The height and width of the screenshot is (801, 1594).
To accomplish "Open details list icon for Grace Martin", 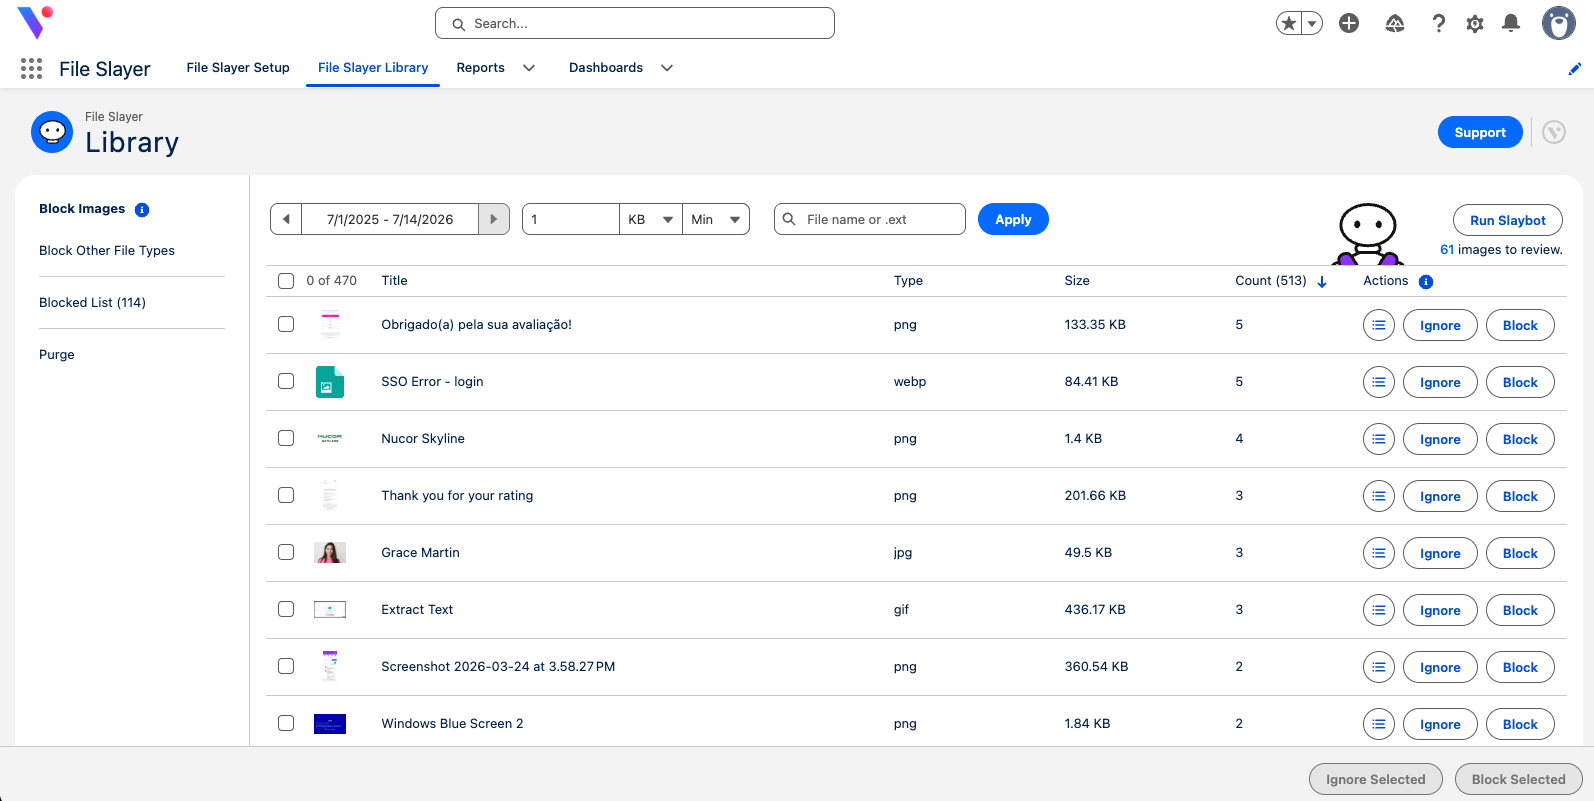I will point(1379,553).
